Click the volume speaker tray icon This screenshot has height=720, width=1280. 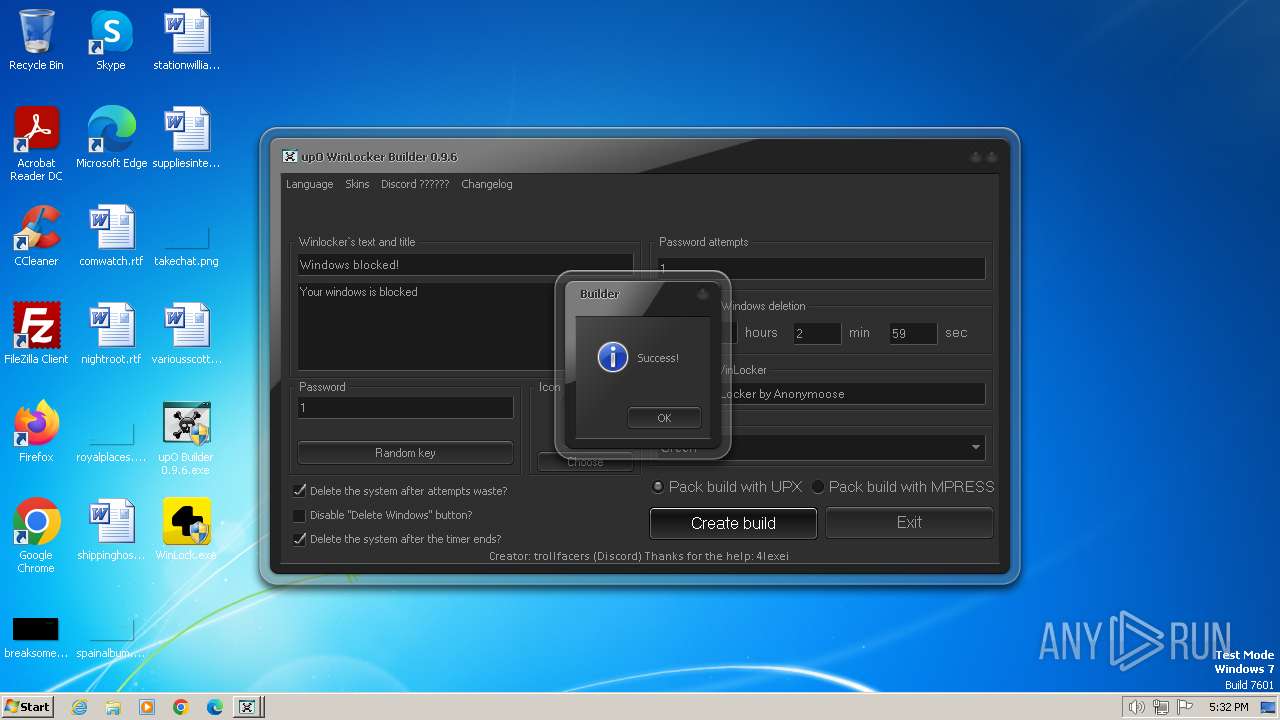point(1136,707)
